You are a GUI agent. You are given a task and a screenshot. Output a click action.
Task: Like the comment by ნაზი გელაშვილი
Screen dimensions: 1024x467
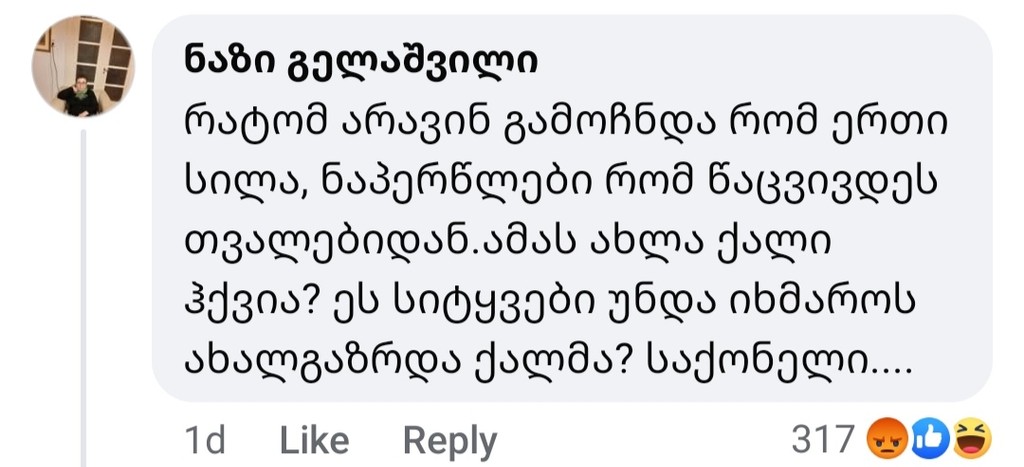click(314, 440)
